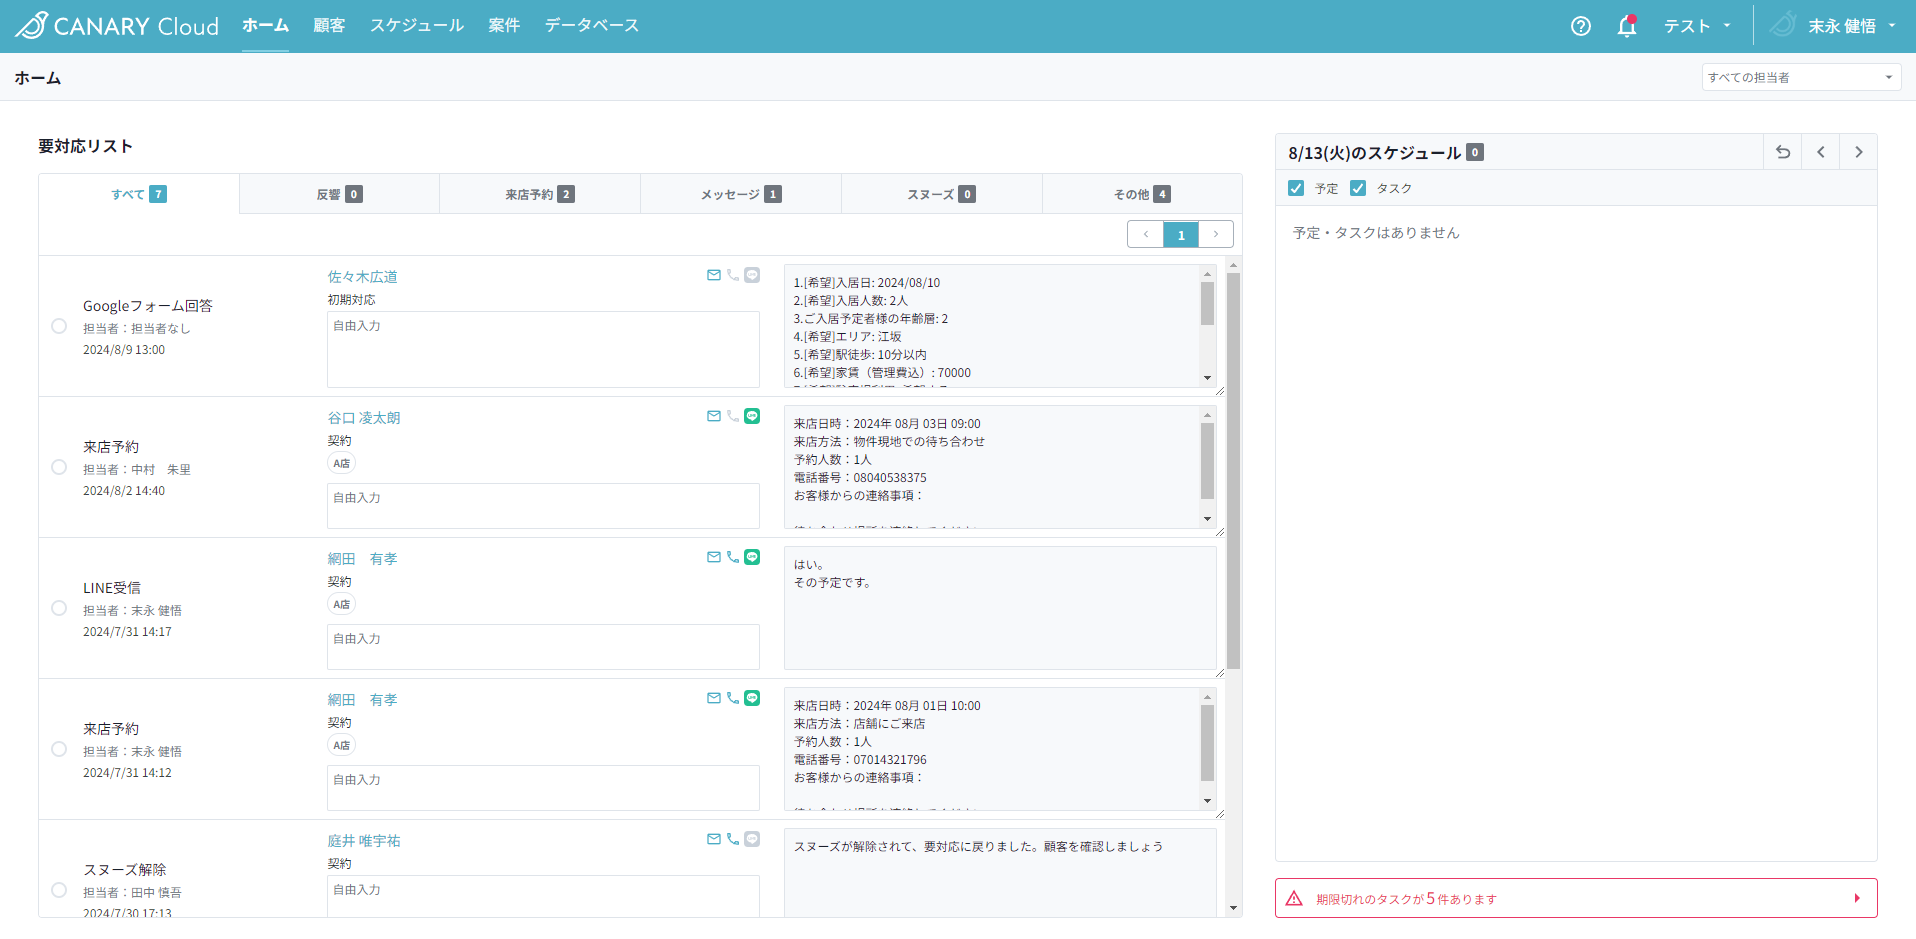1916x939 pixels.
Task: Select radio for 来店予約 2024/8/2 row
Action: click(59, 467)
